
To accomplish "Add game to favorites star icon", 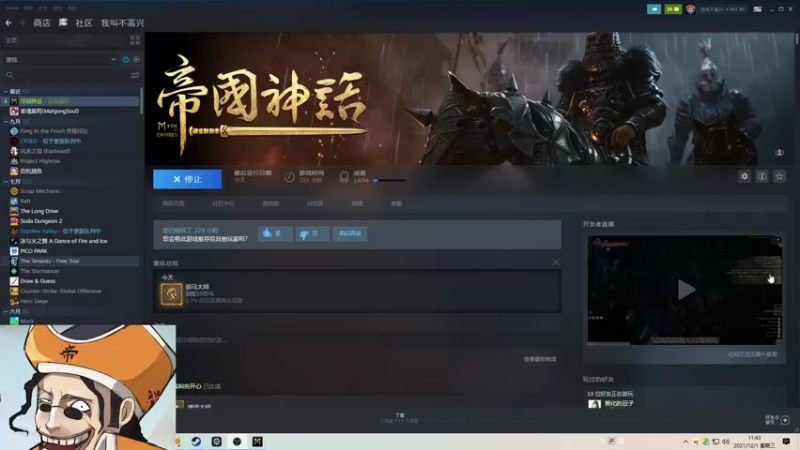I will point(779,177).
